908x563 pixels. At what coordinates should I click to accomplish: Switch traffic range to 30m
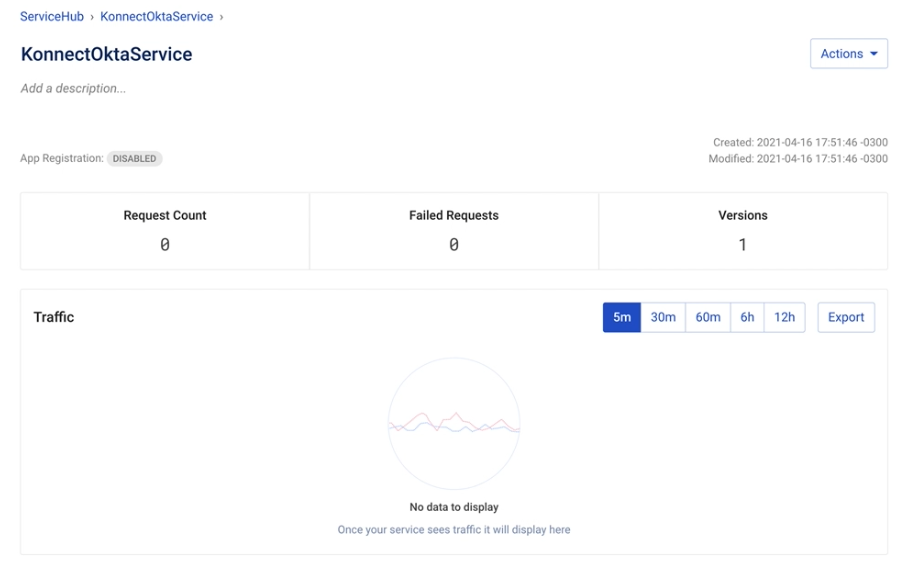[663, 317]
